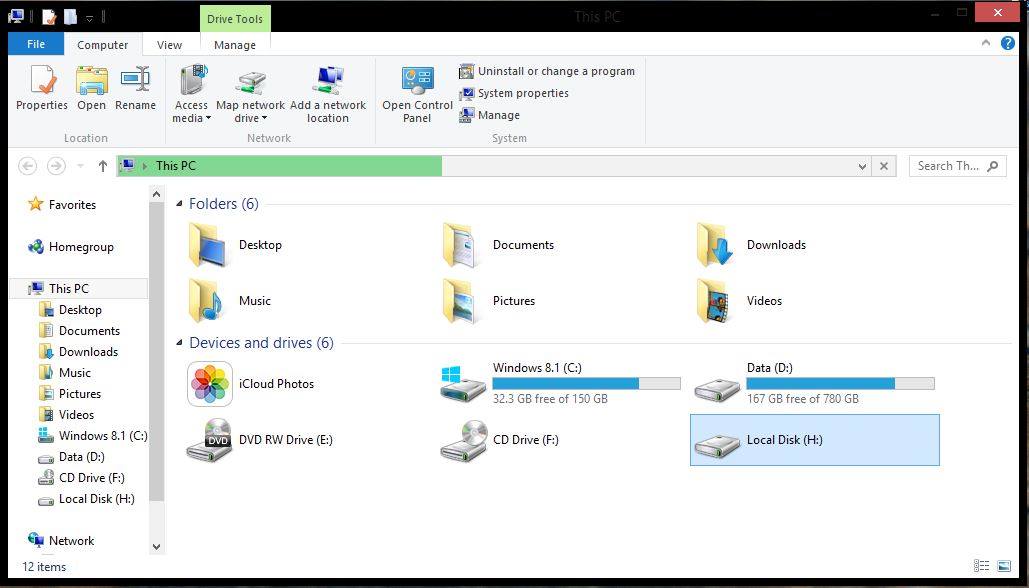Click navigation pane scrollbar down arrow
The width and height of the screenshot is (1029, 588).
coord(156,546)
